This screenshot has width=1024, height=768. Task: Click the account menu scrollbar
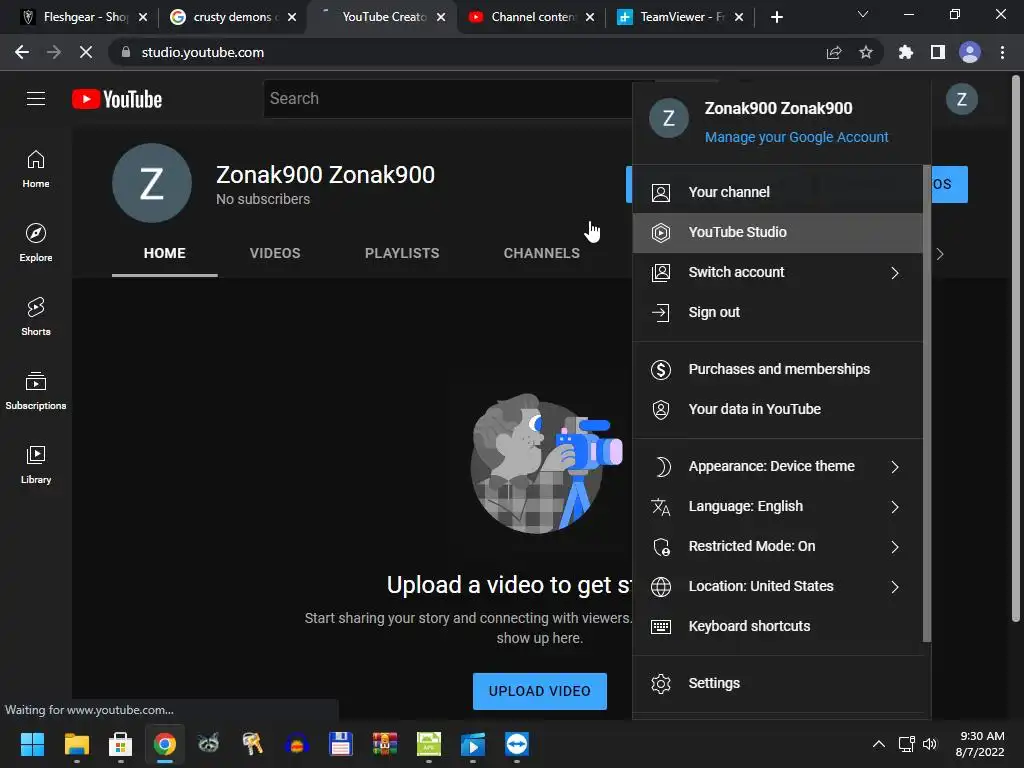926,403
